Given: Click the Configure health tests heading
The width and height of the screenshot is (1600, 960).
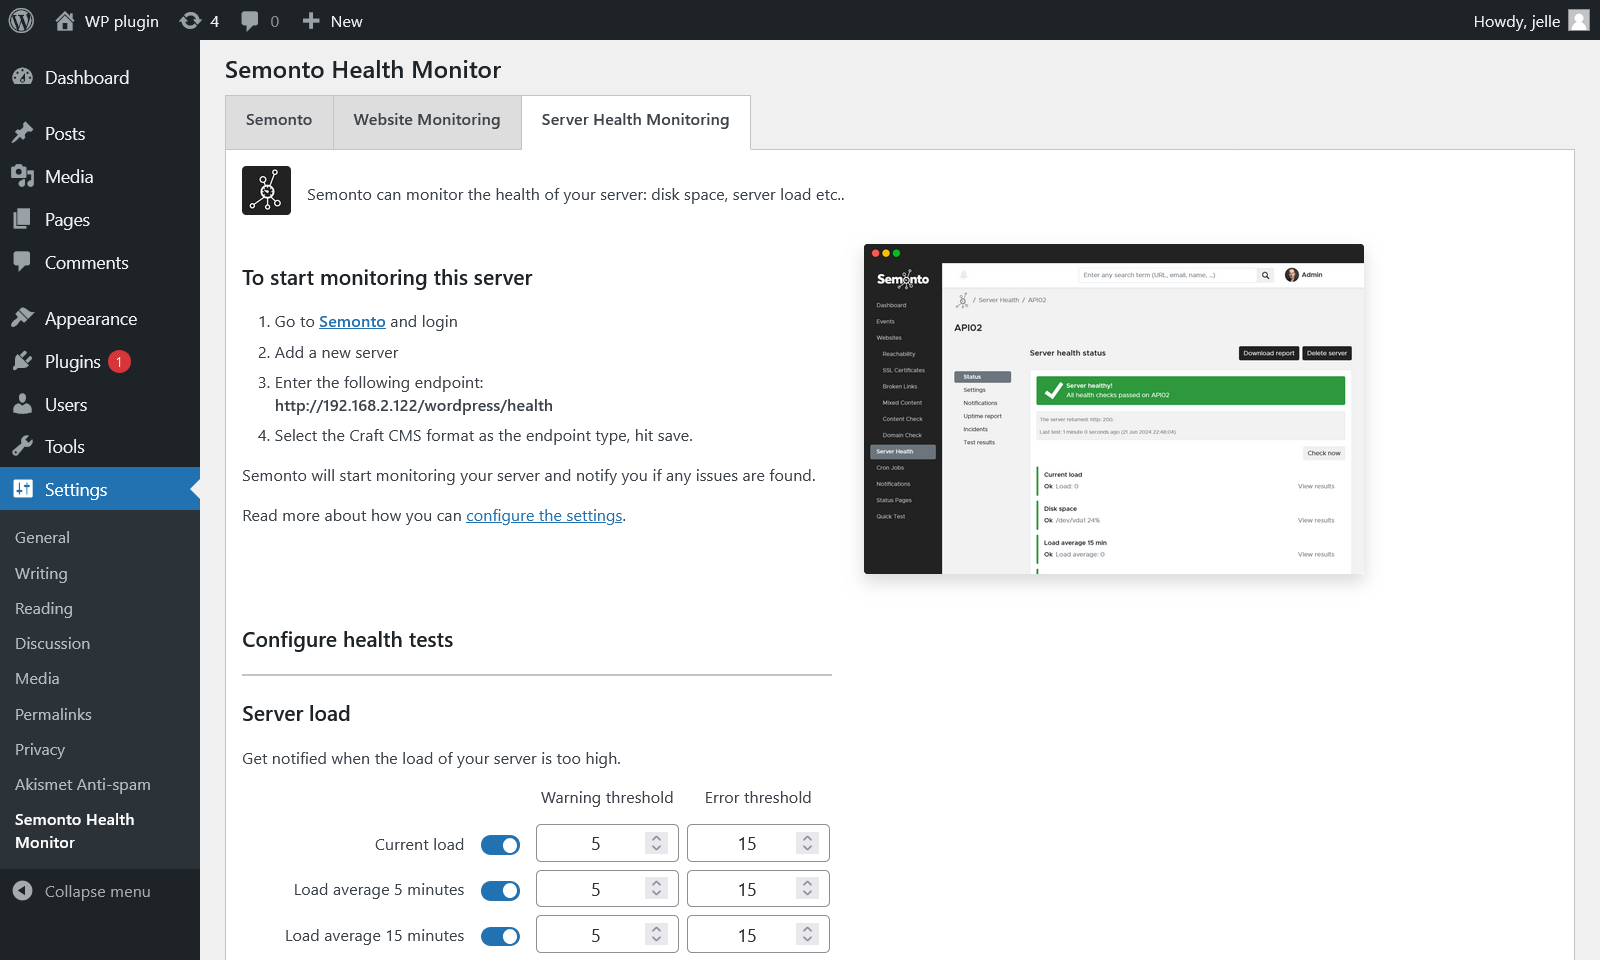Looking at the screenshot, I should tap(348, 640).
